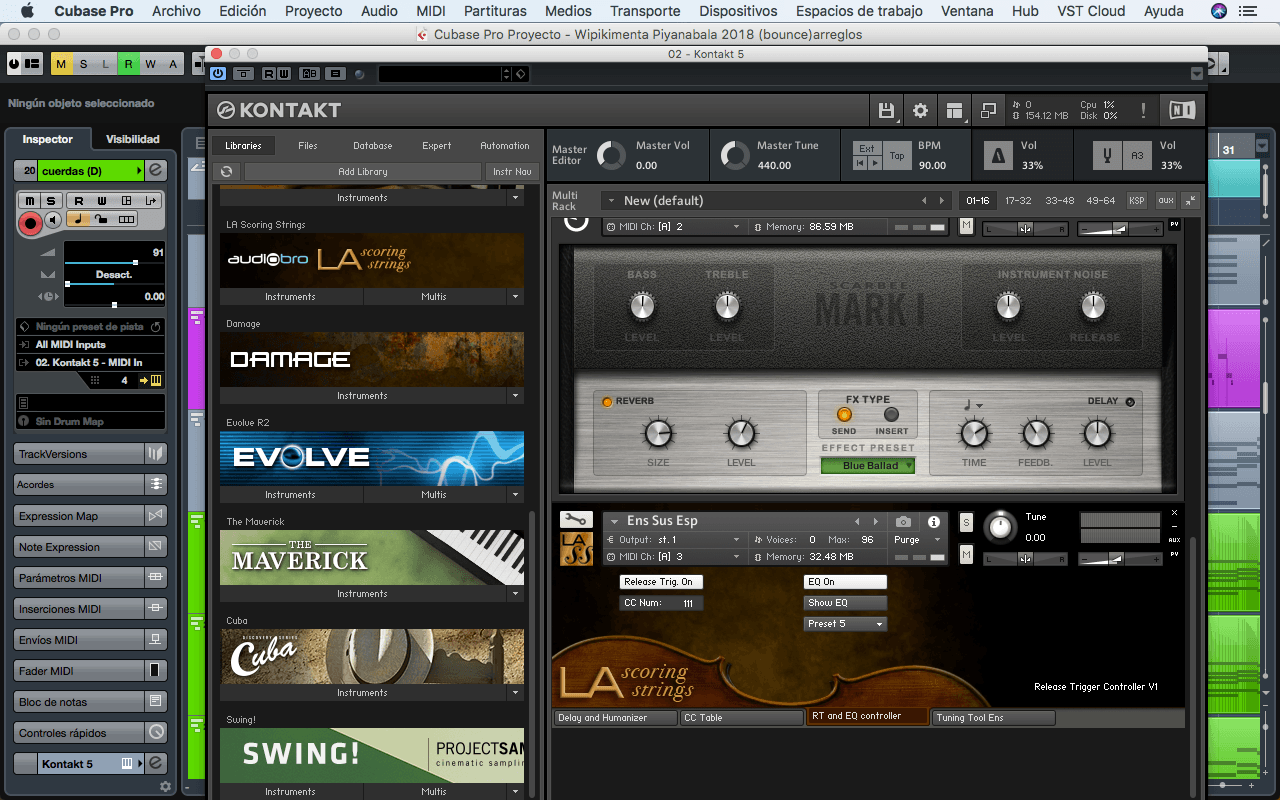1280x800 pixels.
Task: Toggle the Cubase constrain delay compensation power button
Action: tap(13, 64)
